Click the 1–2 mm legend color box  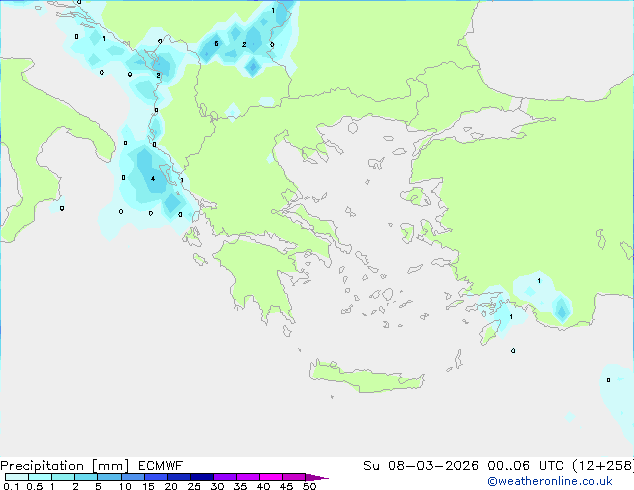click(63, 477)
